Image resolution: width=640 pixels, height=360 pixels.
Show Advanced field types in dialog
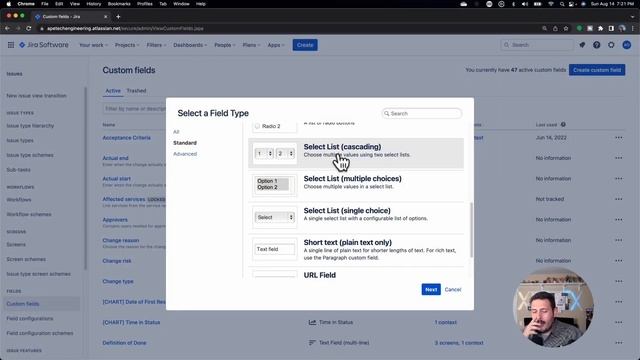point(185,154)
